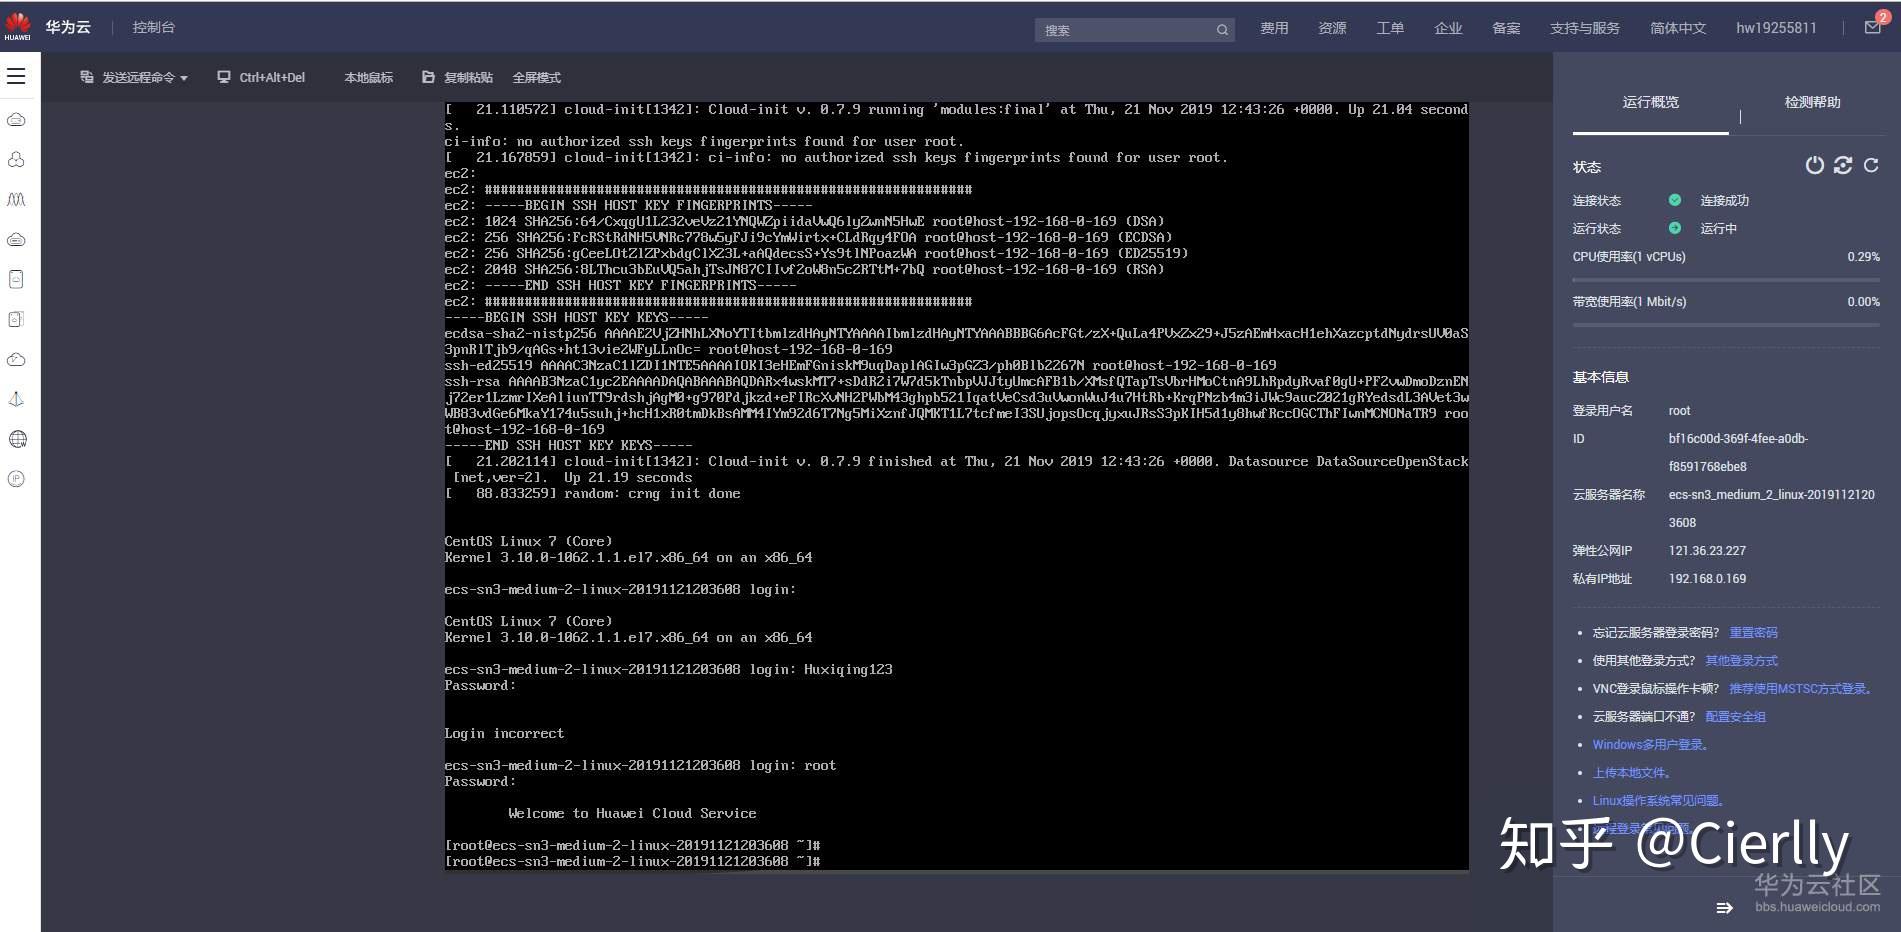Click the refresh status icon
Screen dimensions: 1901x932
coord(1871,165)
